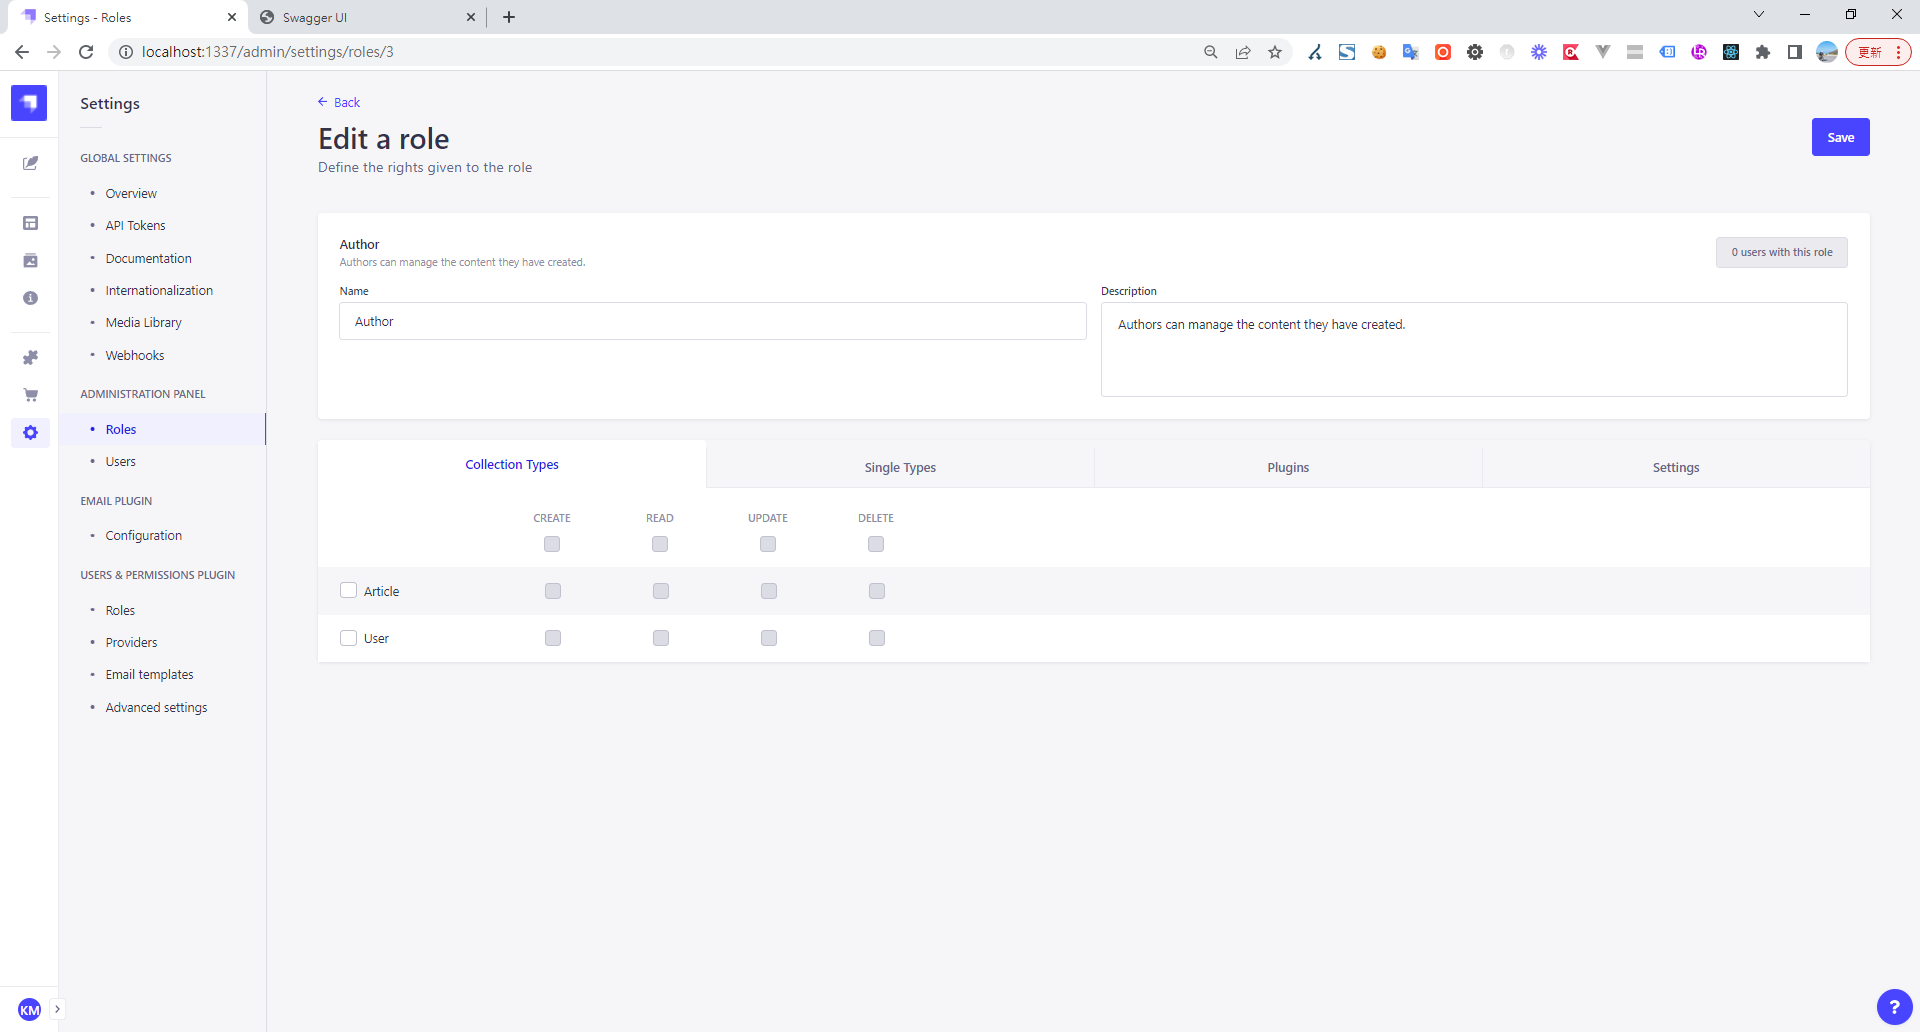The height and width of the screenshot is (1032, 1920).
Task: Click the Strapi logo icon
Action: click(29, 103)
